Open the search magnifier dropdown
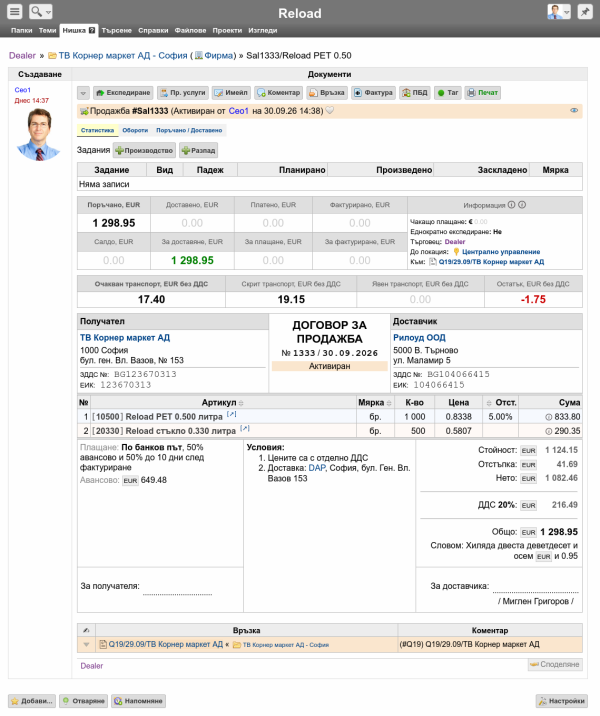This screenshot has width=600, height=716. click(40, 11)
